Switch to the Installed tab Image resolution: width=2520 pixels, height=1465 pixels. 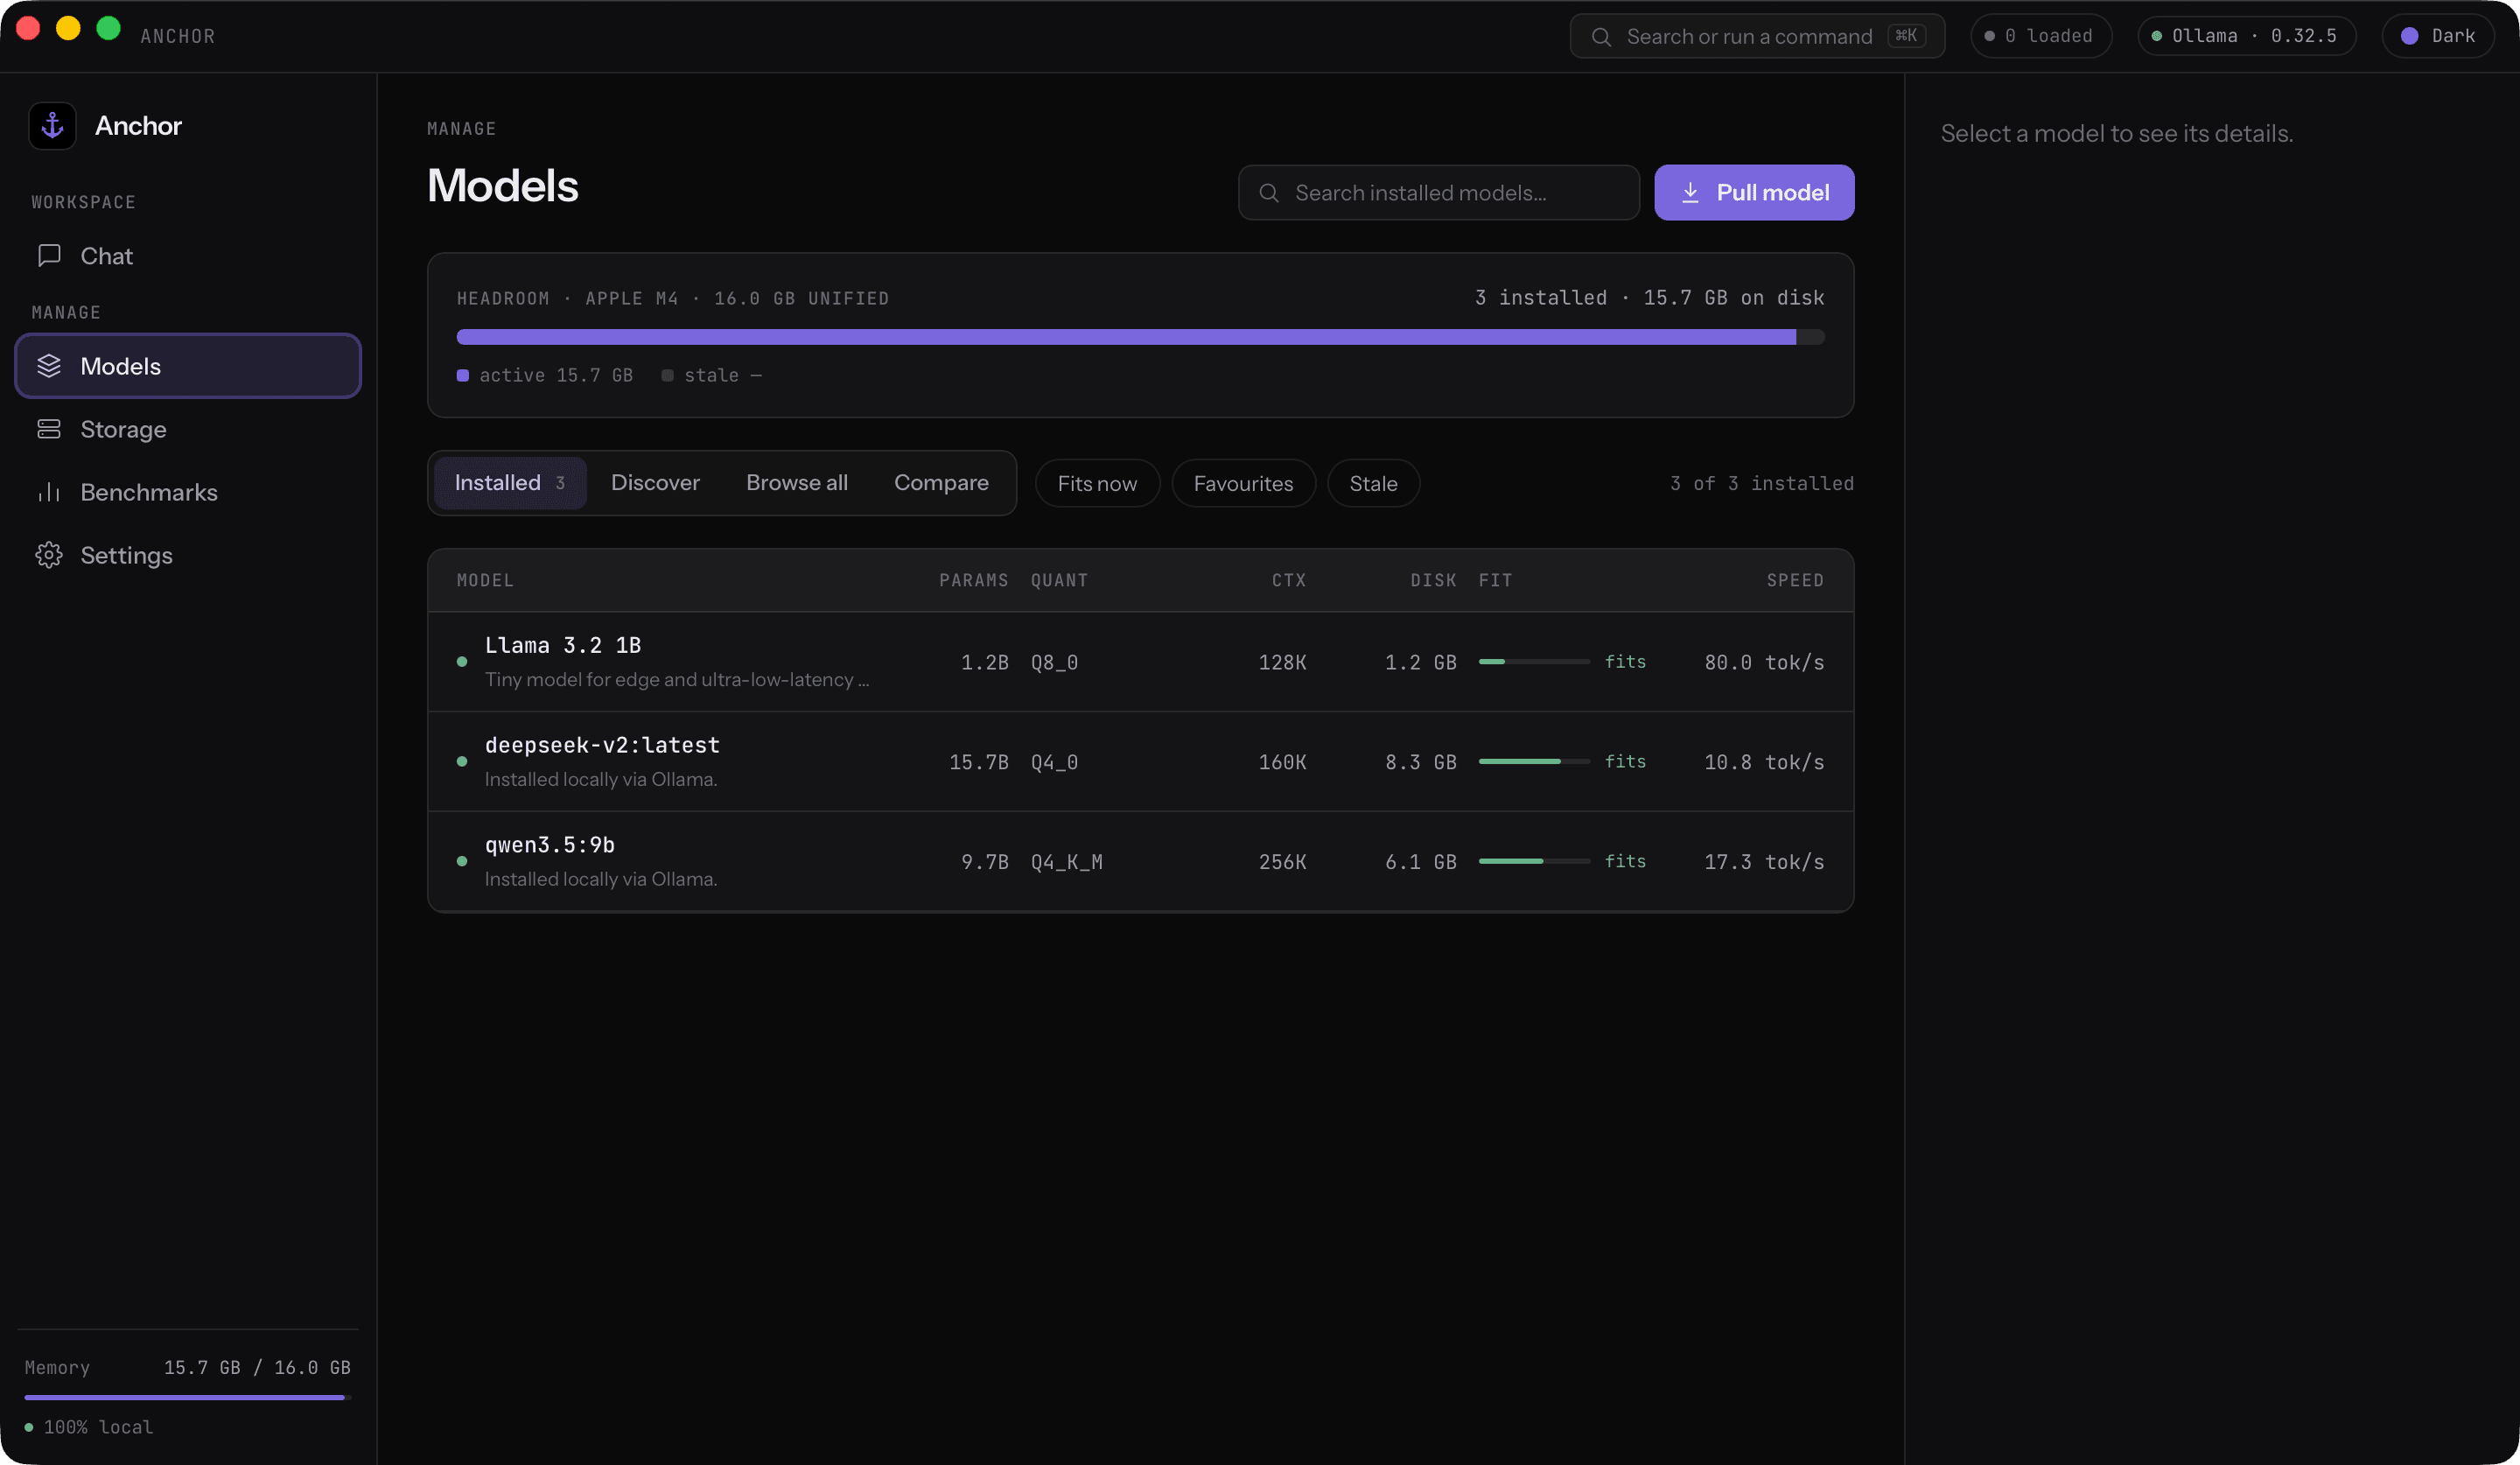click(510, 483)
